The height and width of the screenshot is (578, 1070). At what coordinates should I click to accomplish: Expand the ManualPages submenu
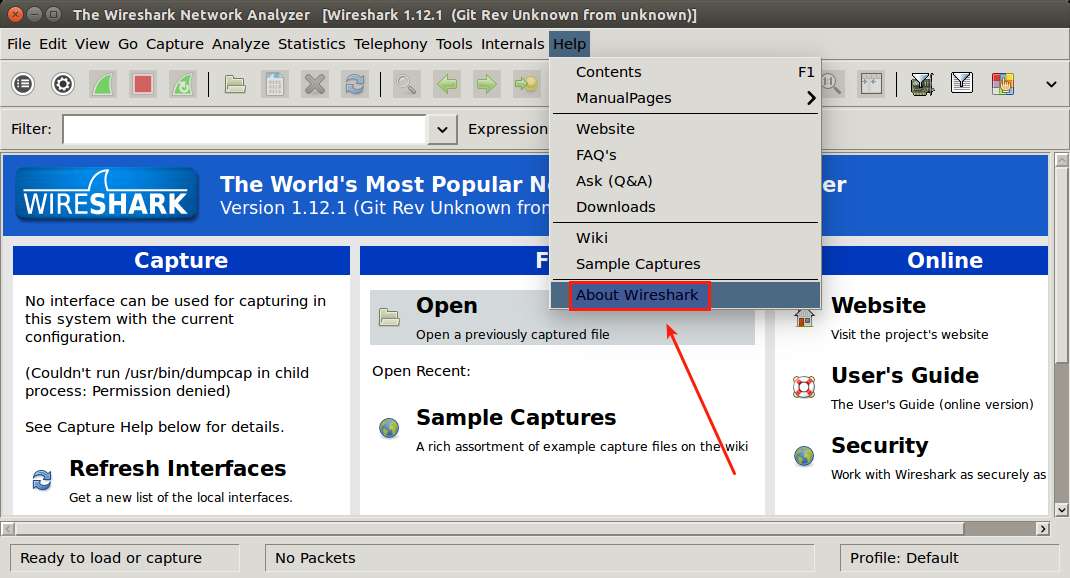(x=685, y=98)
